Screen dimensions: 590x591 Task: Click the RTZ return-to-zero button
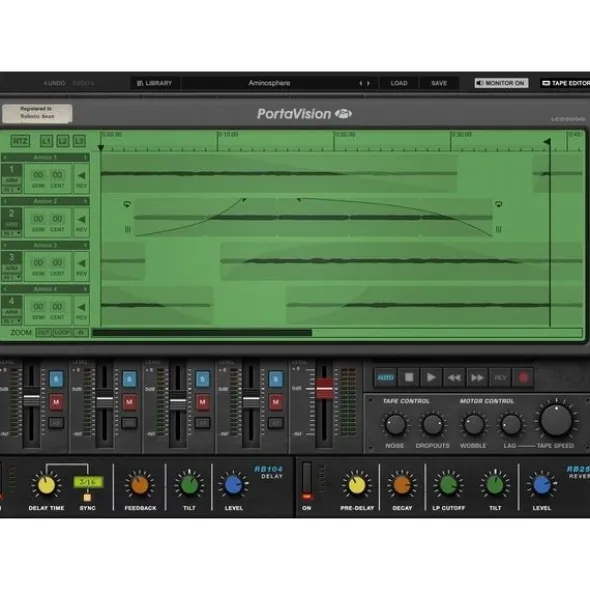pyautogui.click(x=20, y=141)
